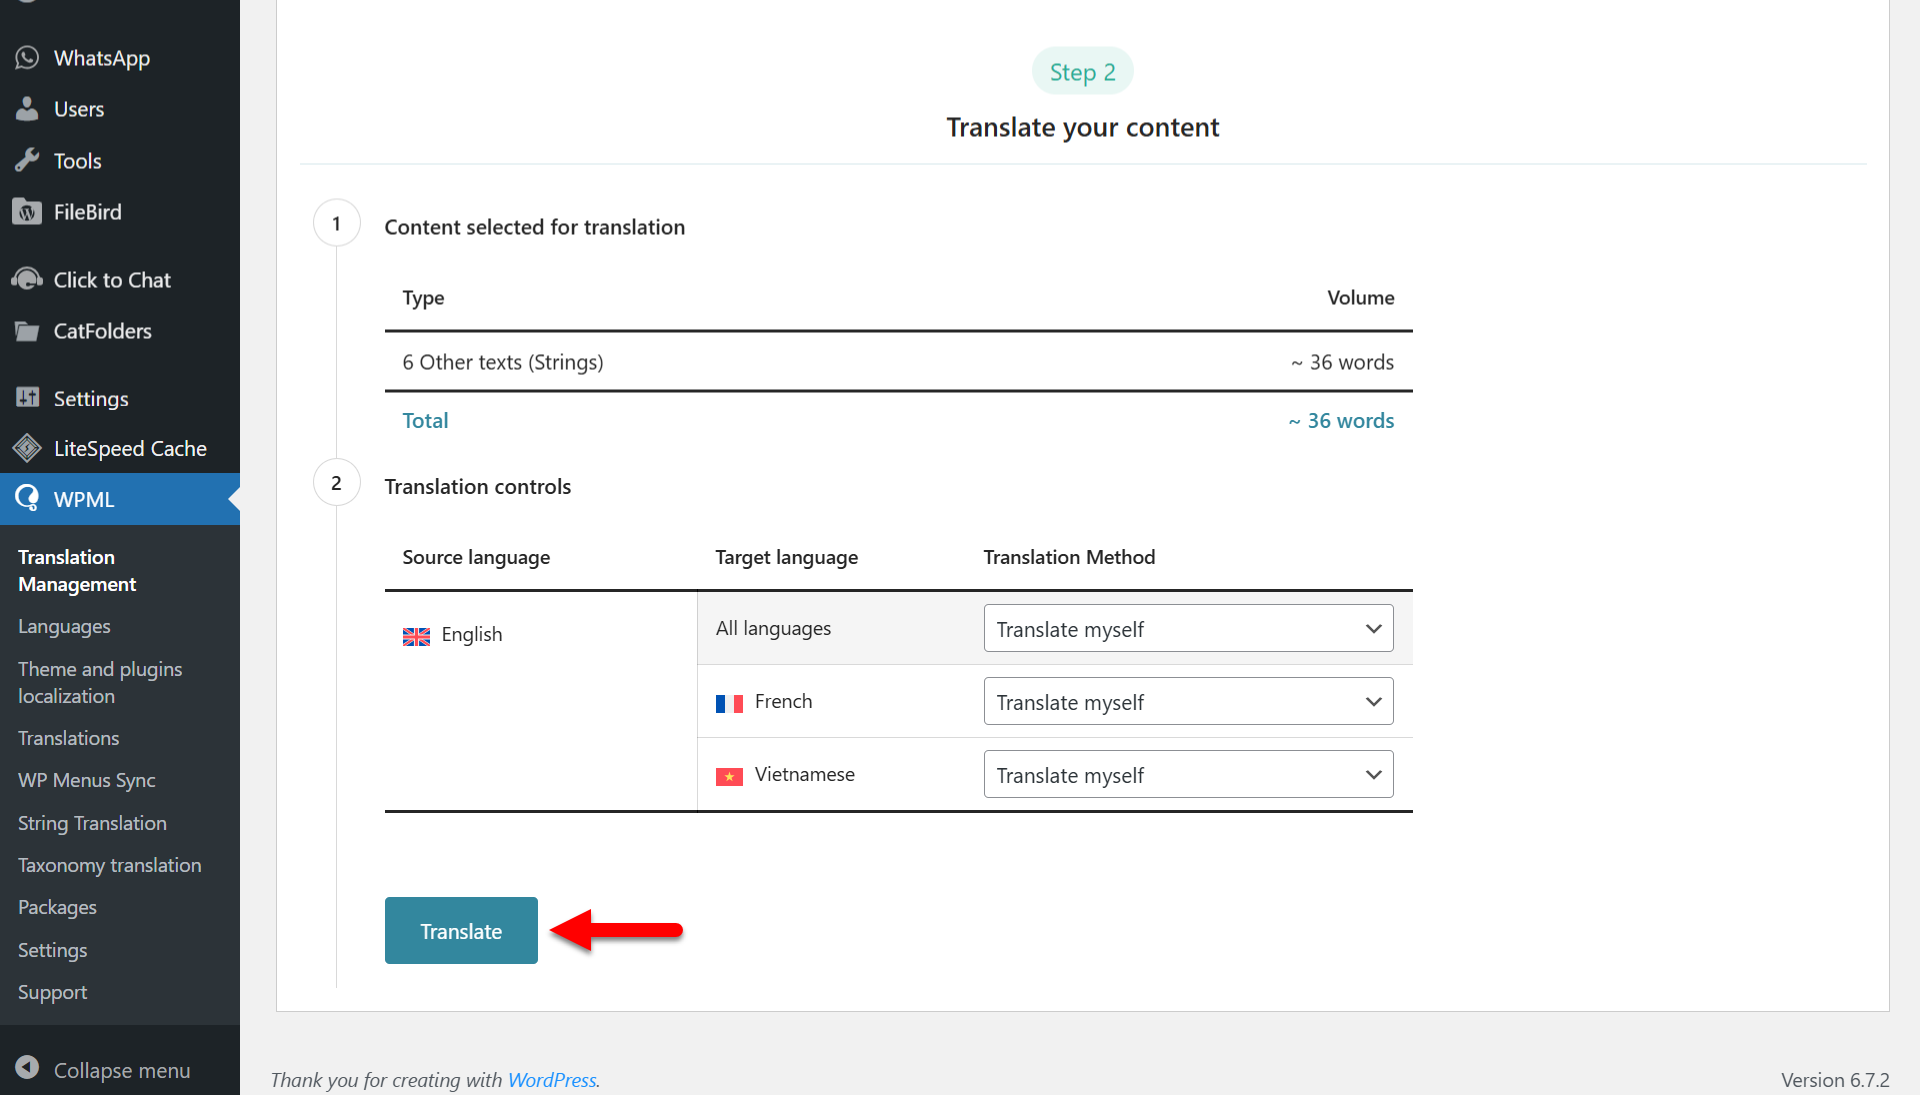The width and height of the screenshot is (1920, 1095).
Task: Click the WPML logo icon
Action: (27, 498)
